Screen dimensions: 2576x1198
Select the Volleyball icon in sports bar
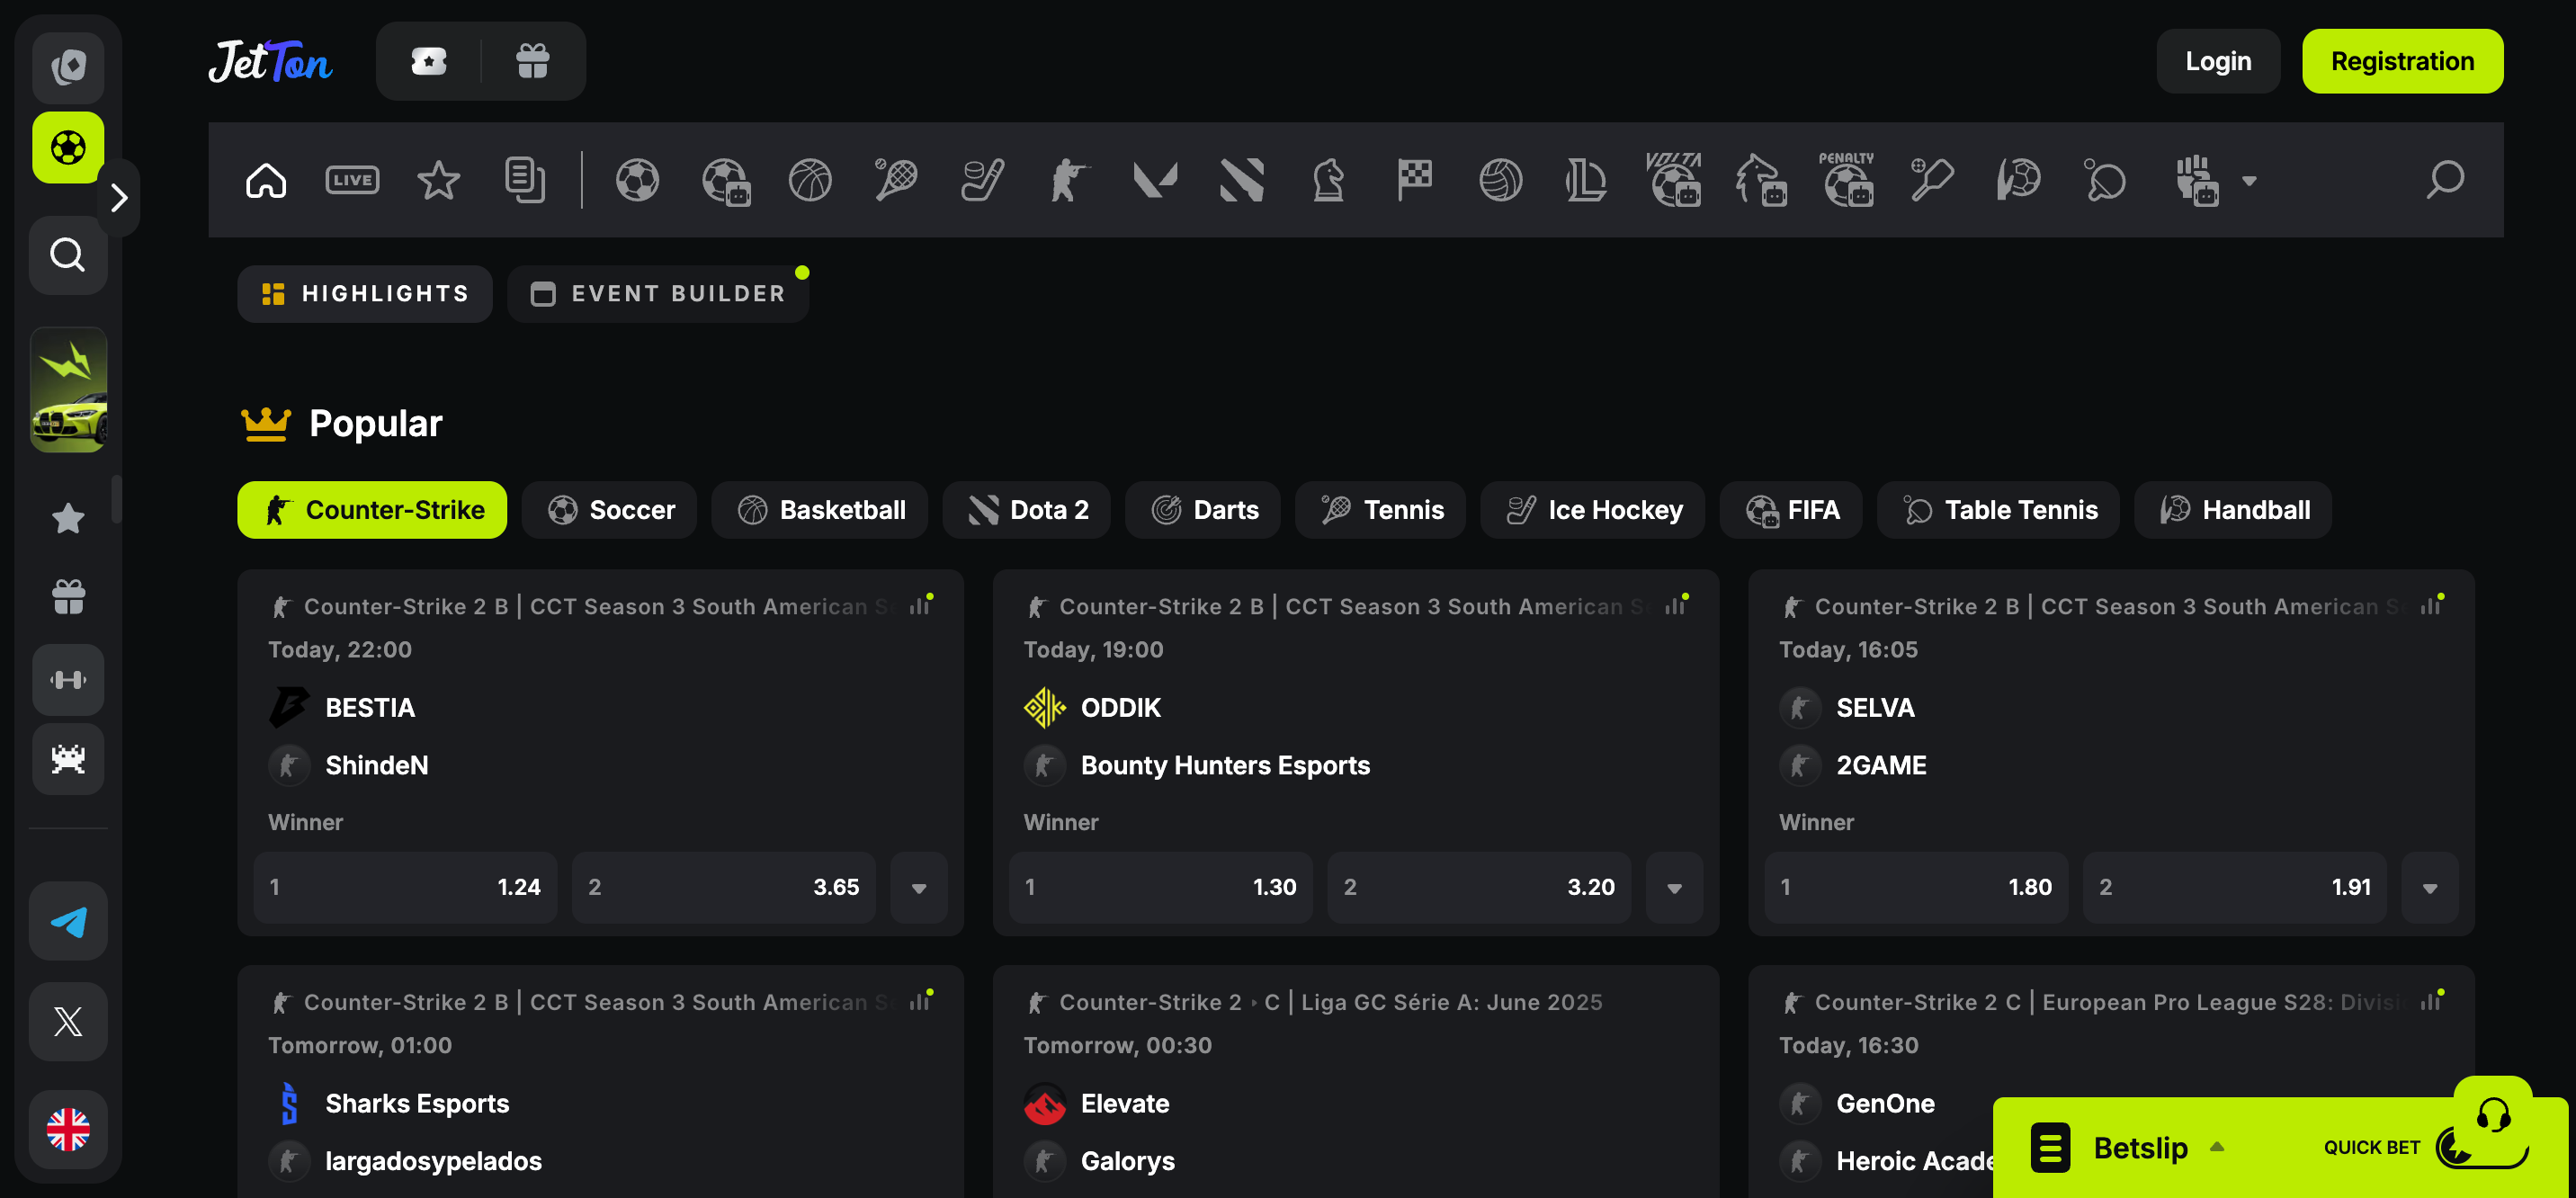coord(1501,181)
